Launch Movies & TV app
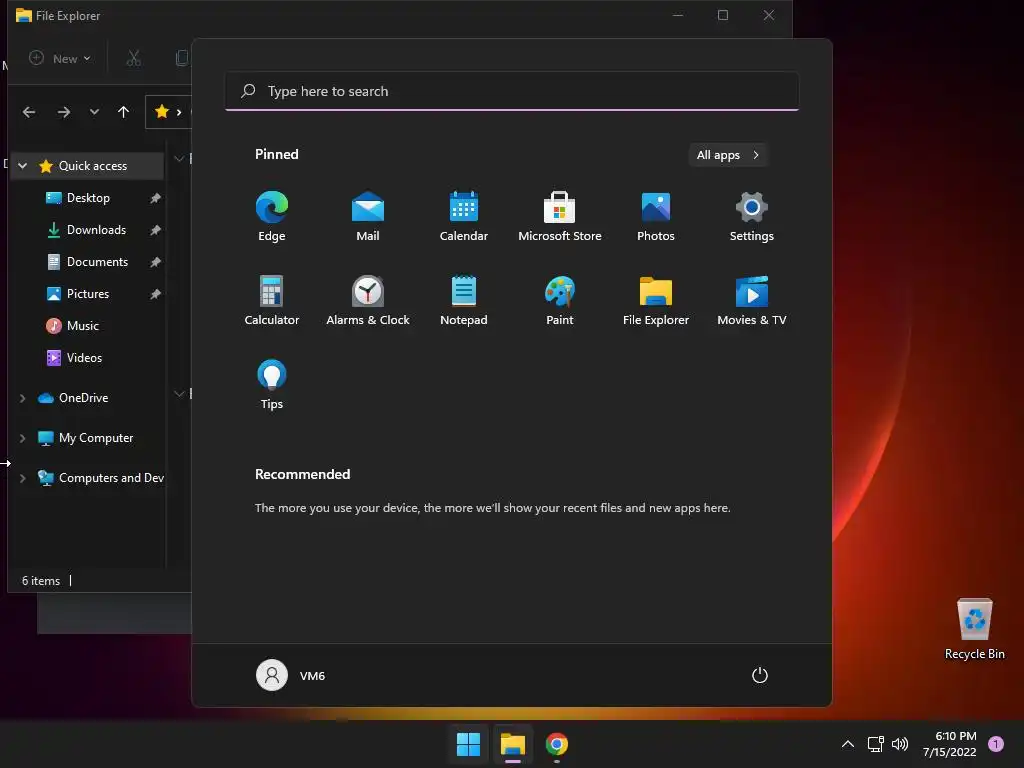 click(x=752, y=300)
